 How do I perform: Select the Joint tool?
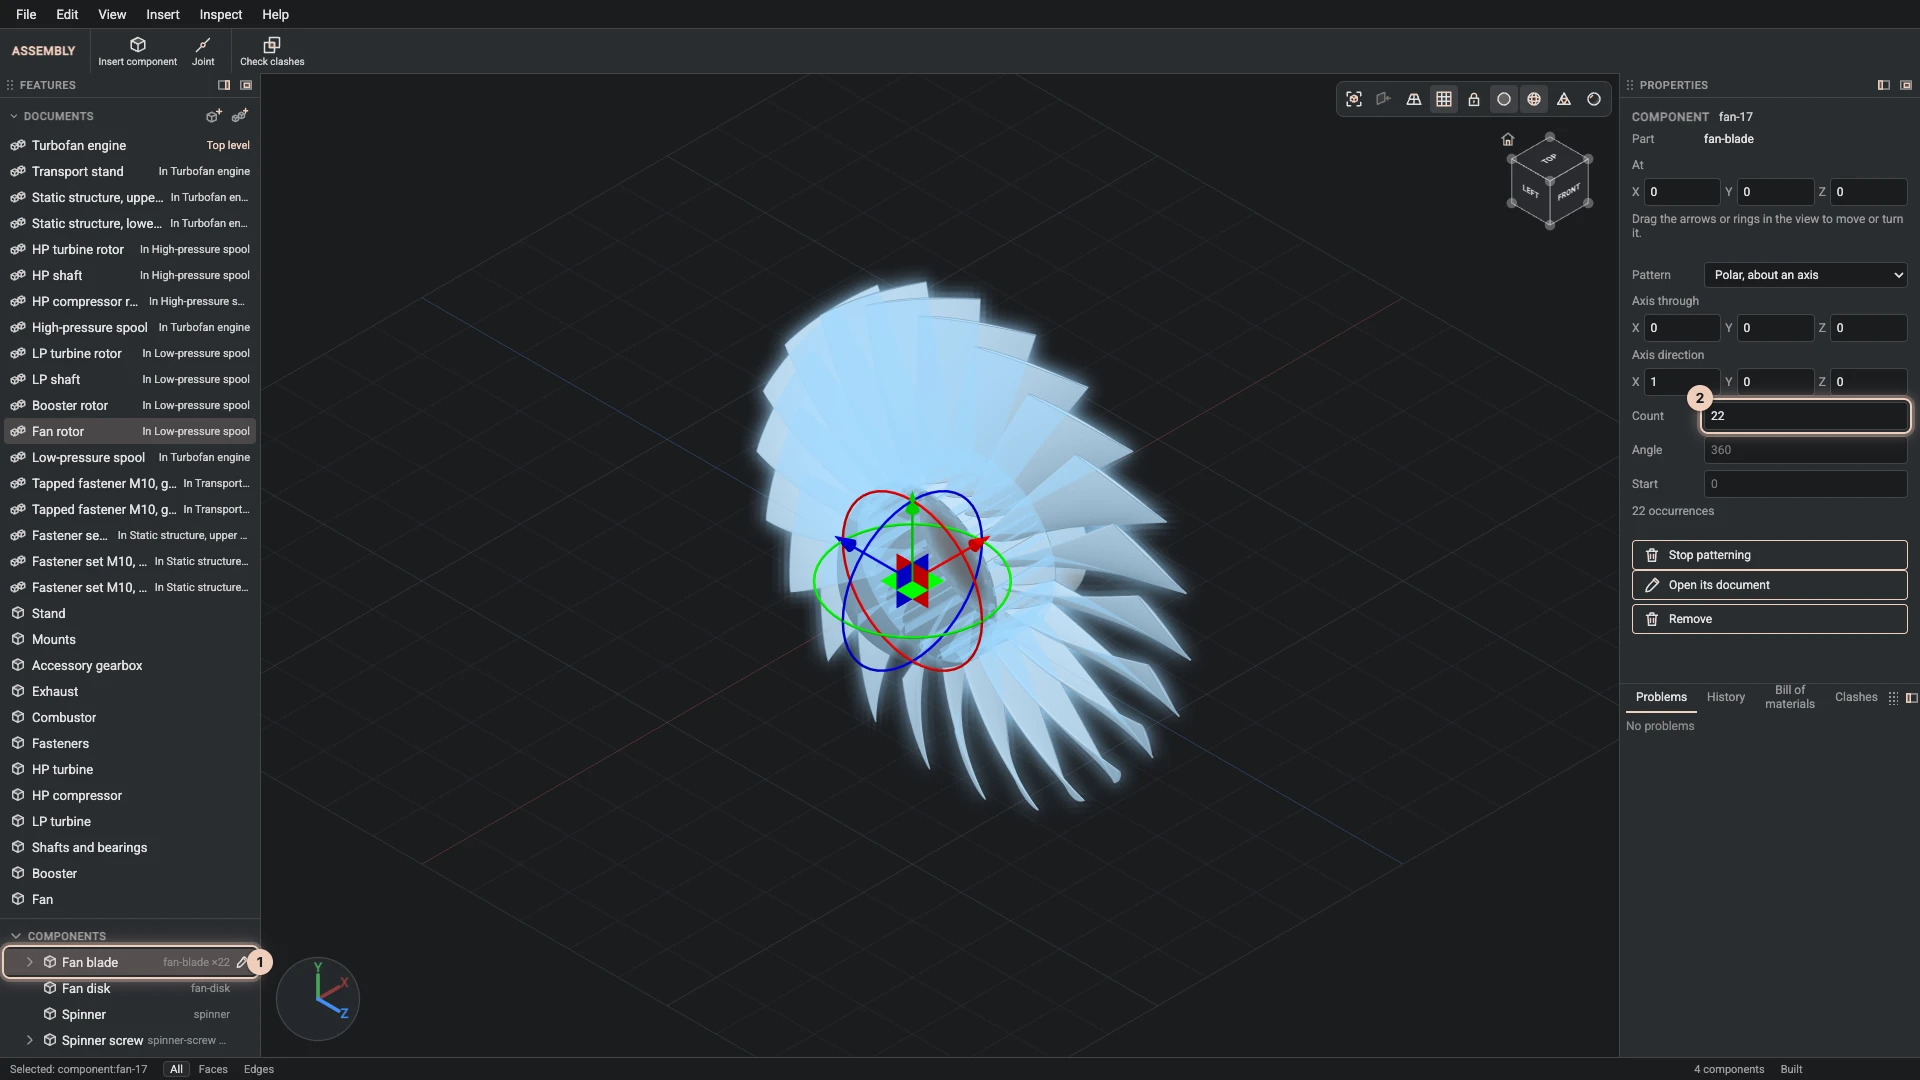point(203,51)
